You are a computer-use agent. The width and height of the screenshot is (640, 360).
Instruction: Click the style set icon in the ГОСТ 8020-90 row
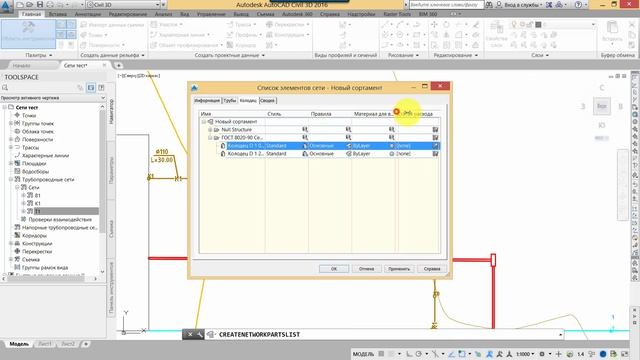click(305, 138)
